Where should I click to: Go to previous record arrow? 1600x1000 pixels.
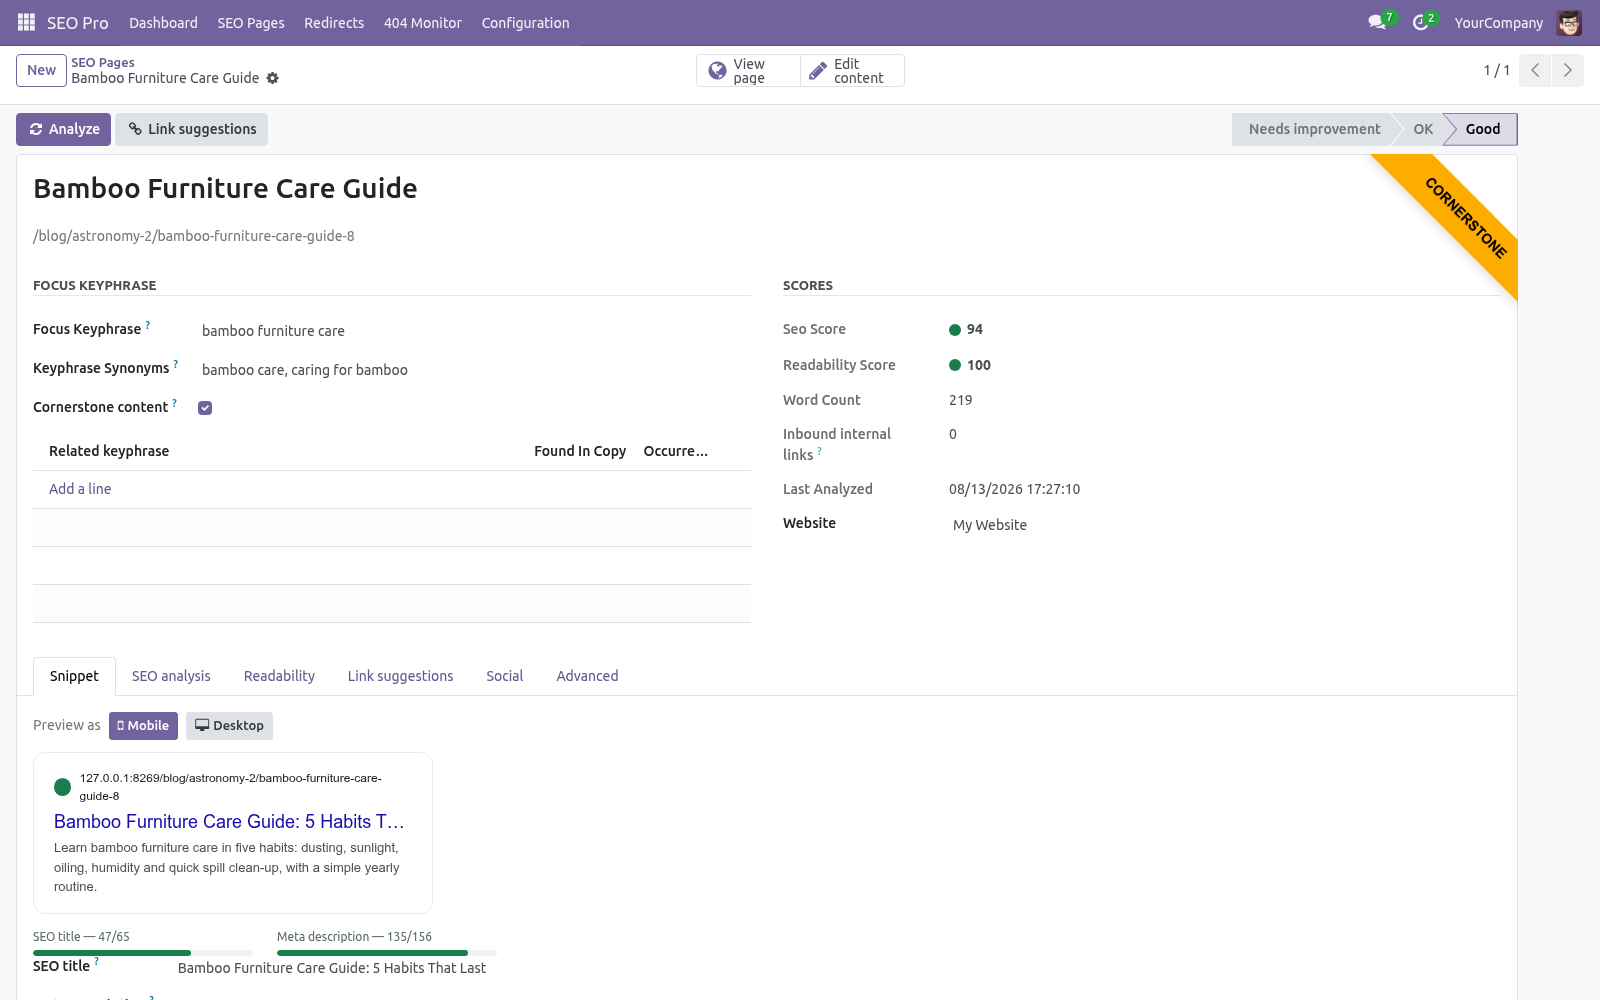point(1535,70)
